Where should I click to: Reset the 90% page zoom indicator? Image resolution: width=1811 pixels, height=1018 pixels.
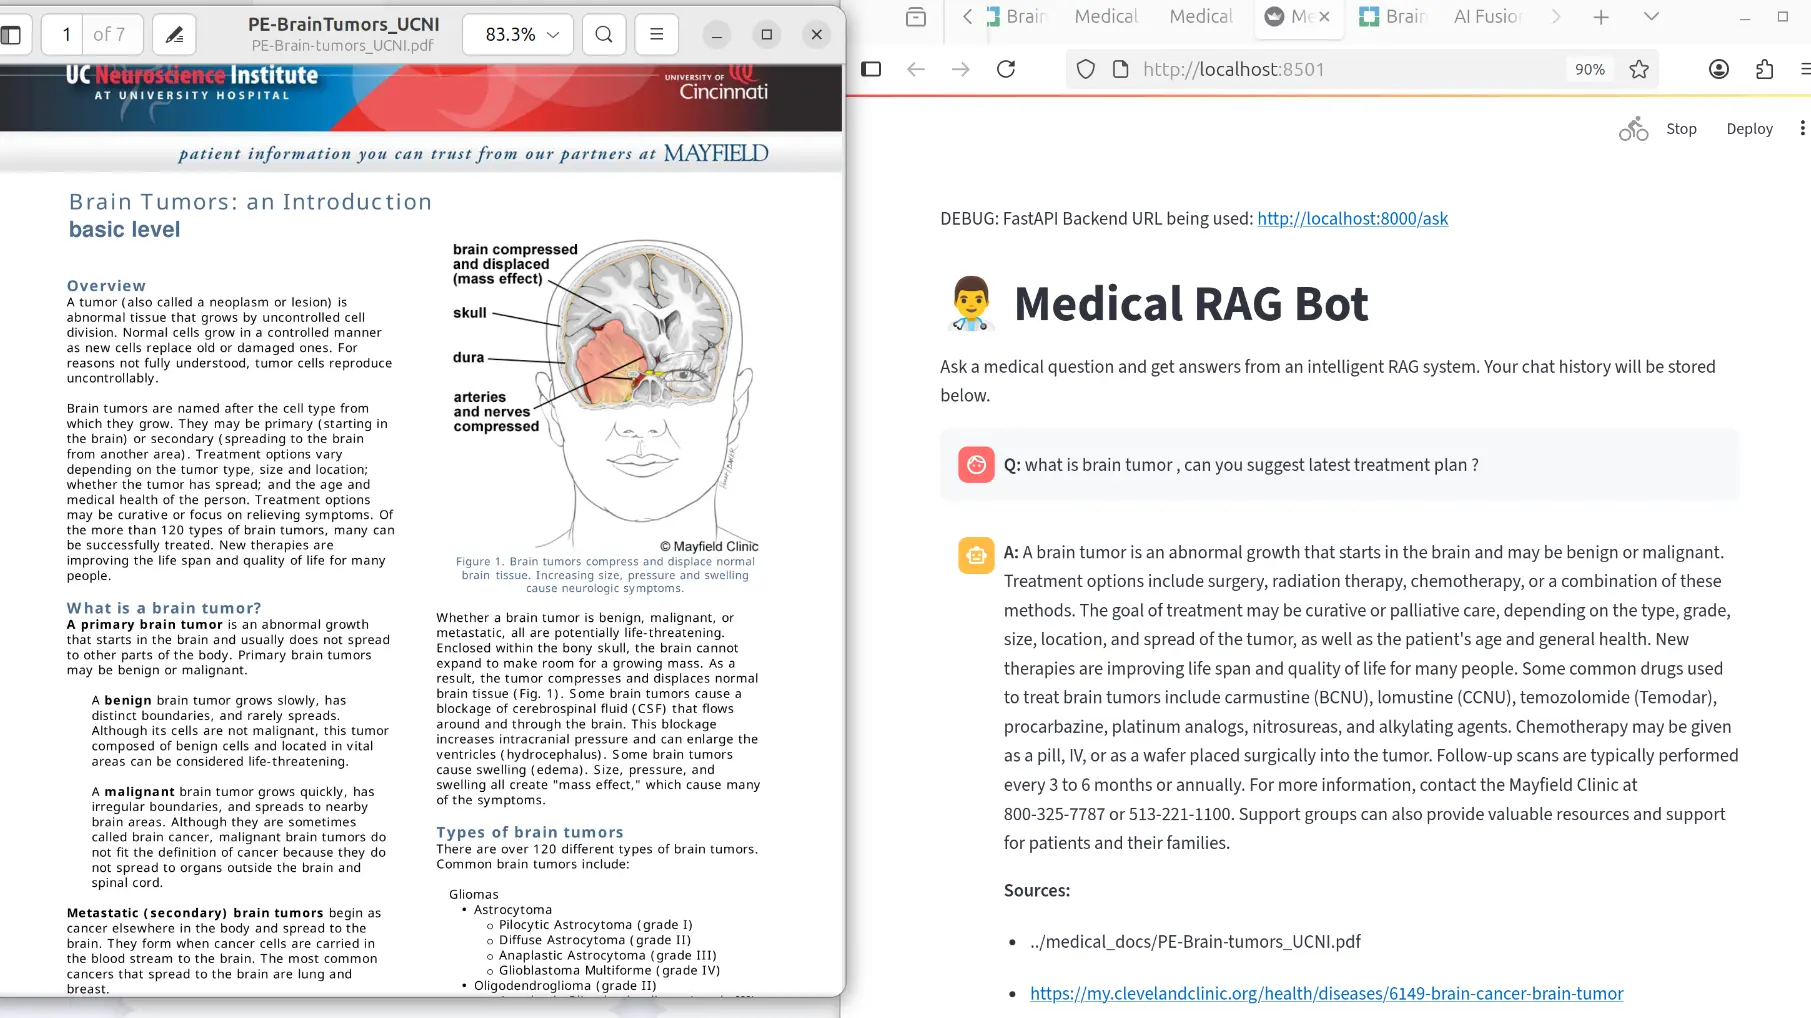click(1590, 69)
